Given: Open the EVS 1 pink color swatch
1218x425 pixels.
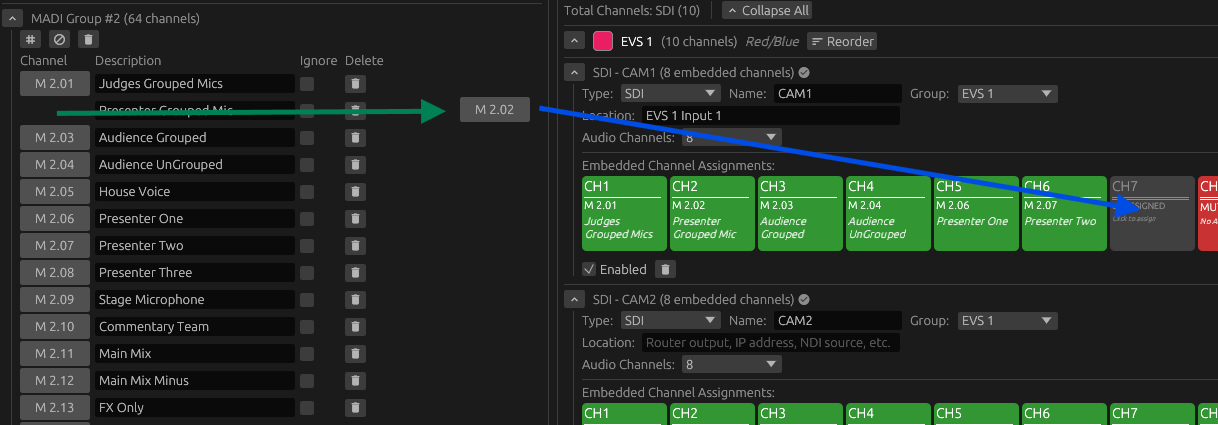Looking at the screenshot, I should click(x=602, y=41).
